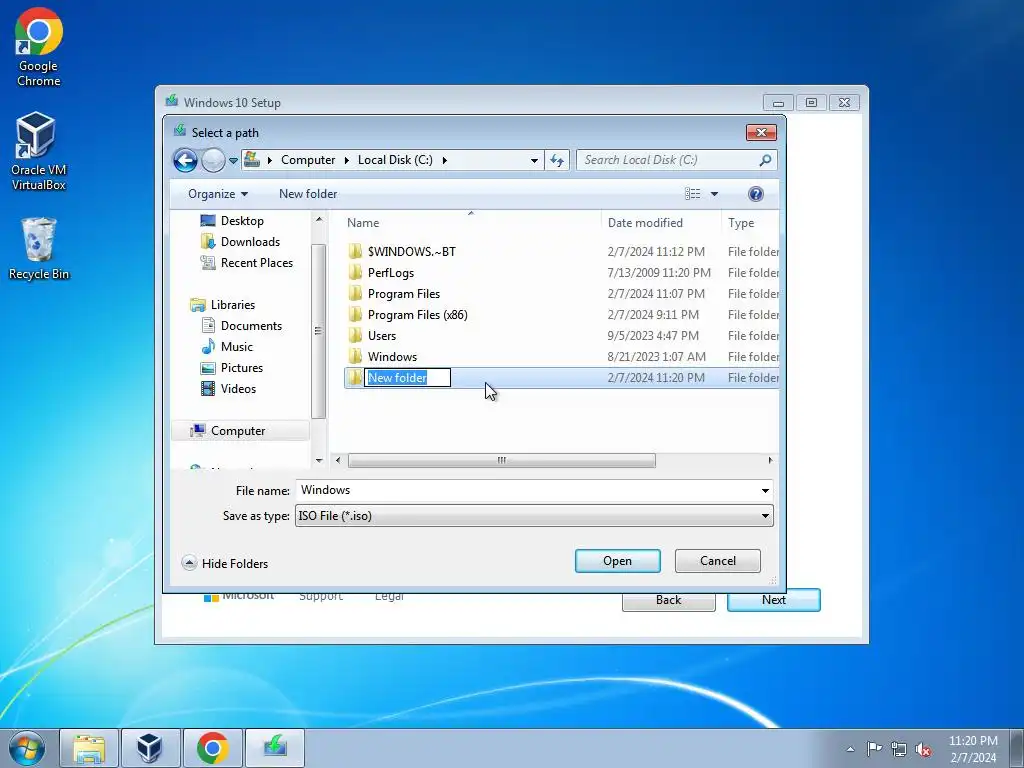Close the Select a path dialog

(x=761, y=133)
